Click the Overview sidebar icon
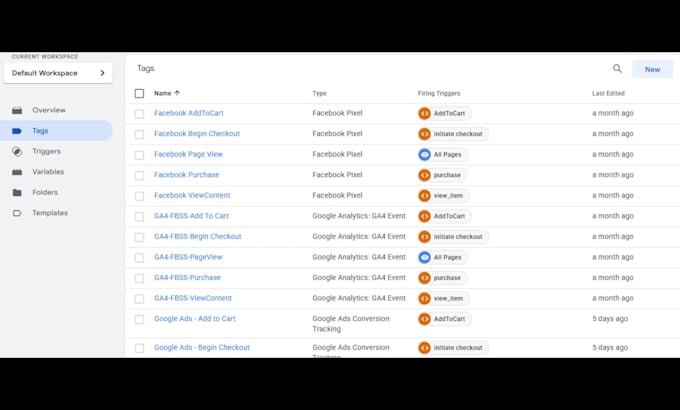Viewport: 680px width, 410px height. click(17, 110)
